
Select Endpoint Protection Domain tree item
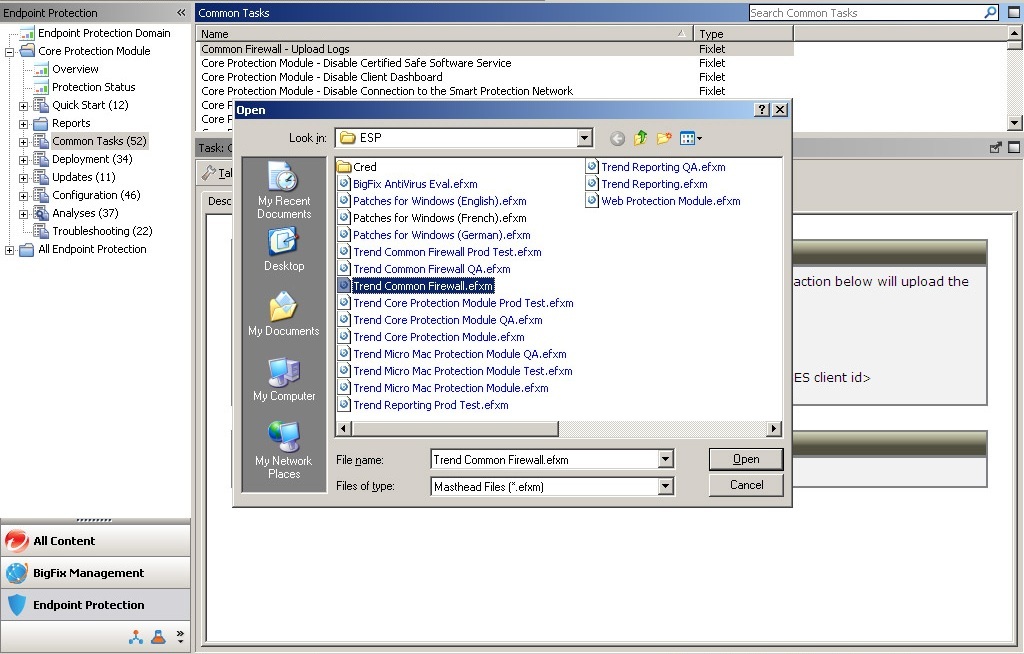(x=104, y=33)
